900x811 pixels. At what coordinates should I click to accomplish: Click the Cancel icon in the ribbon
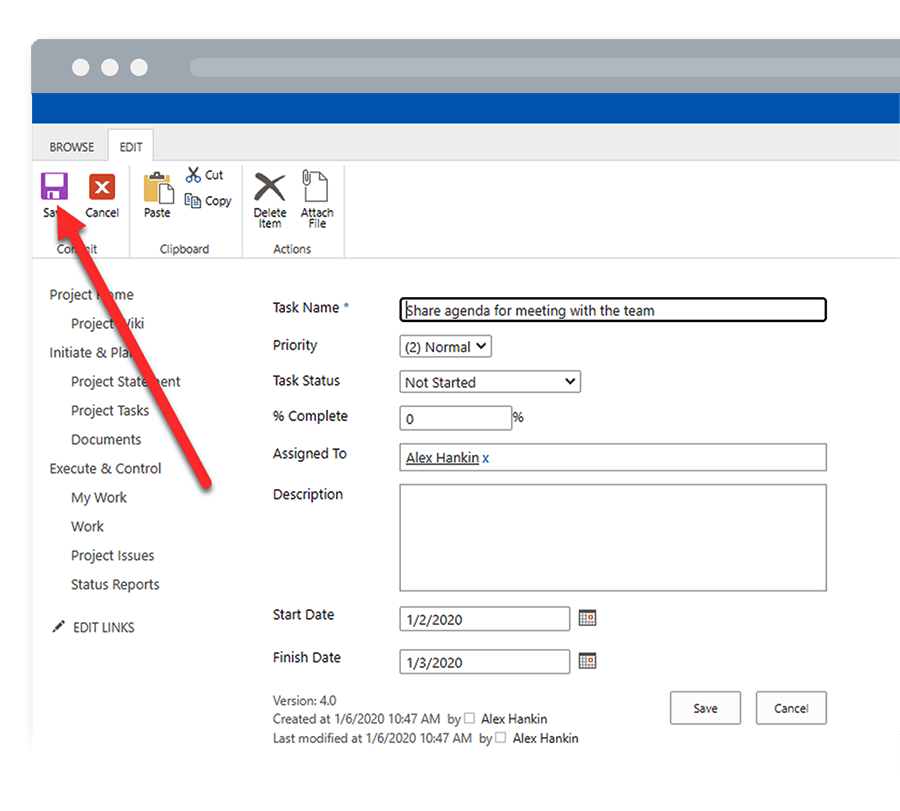pyautogui.click(x=101, y=190)
